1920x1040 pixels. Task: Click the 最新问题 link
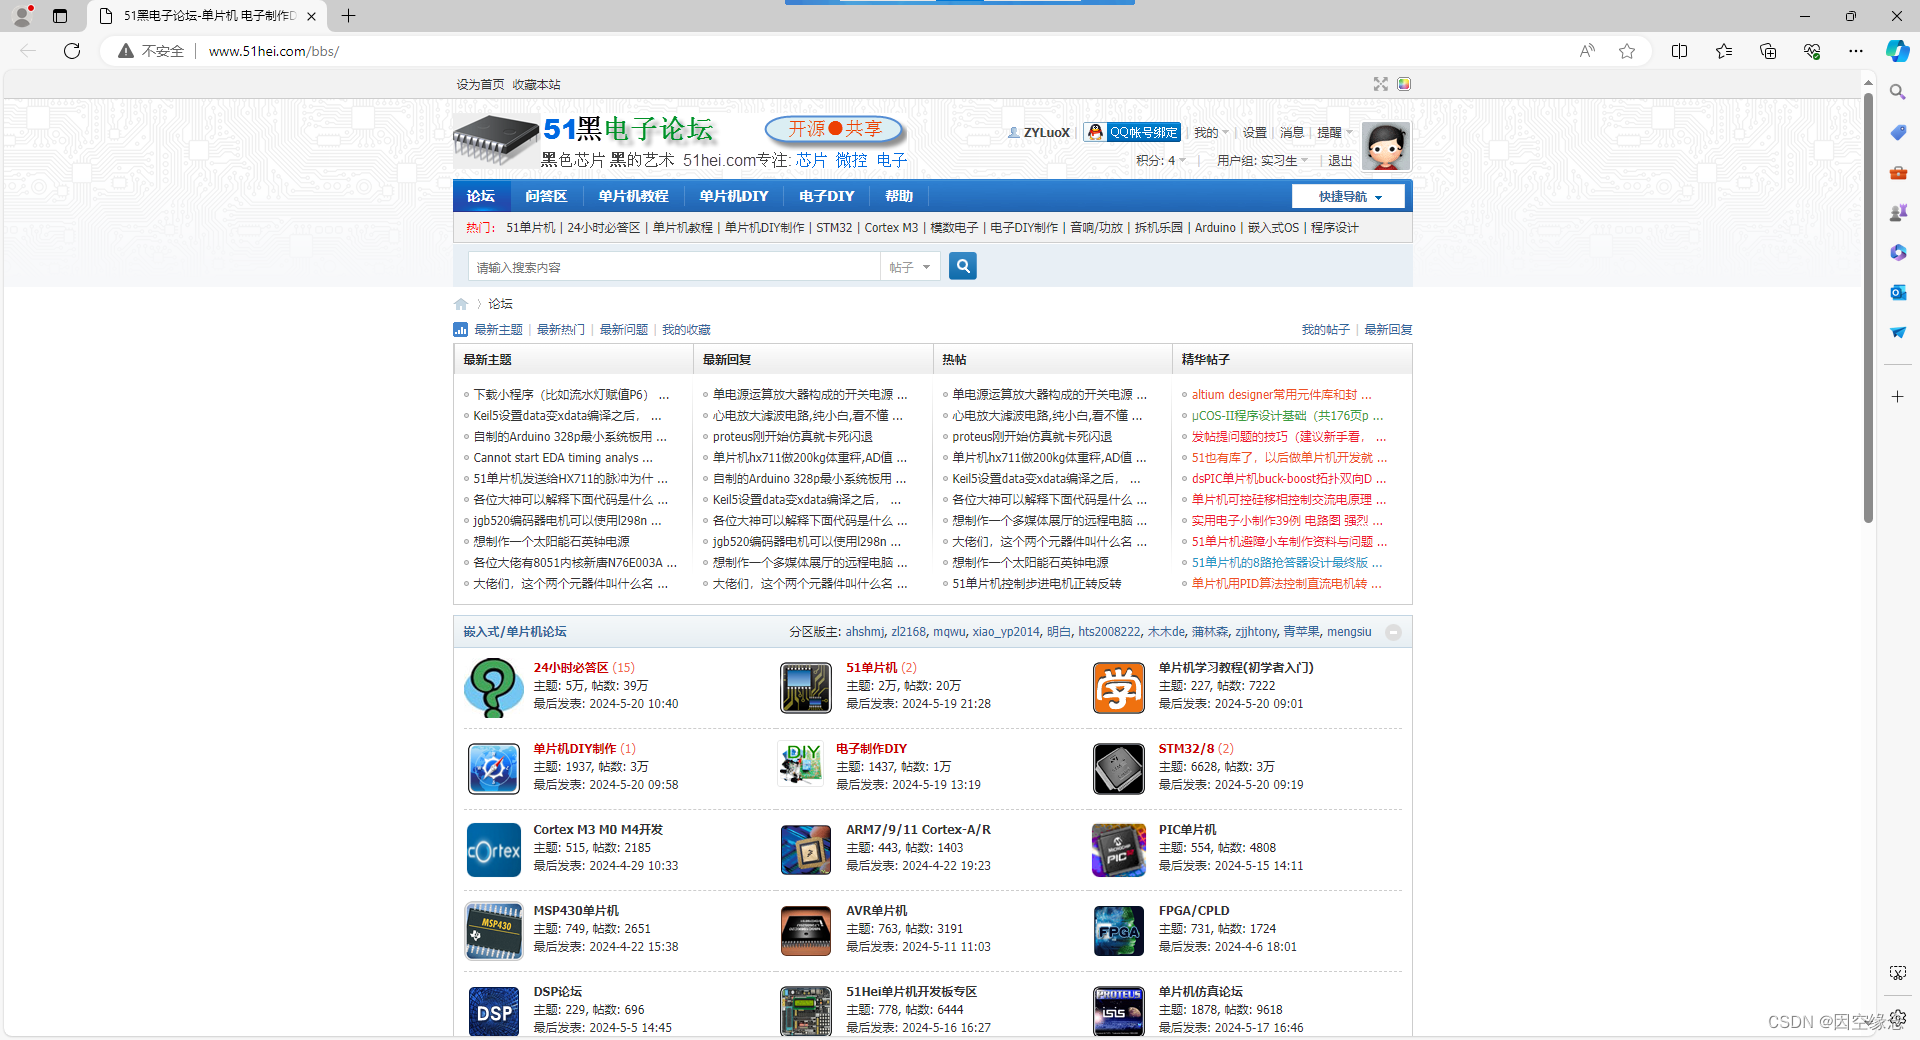(x=624, y=330)
